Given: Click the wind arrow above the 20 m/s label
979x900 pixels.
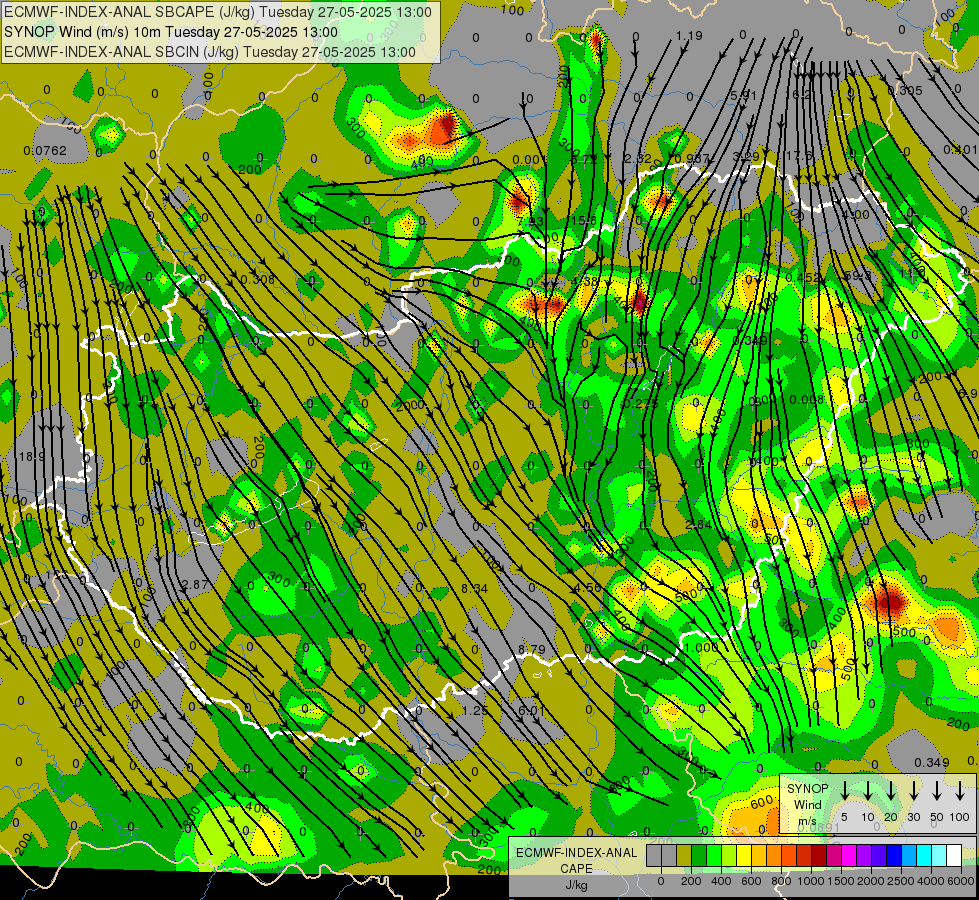Looking at the screenshot, I should coord(890,791).
